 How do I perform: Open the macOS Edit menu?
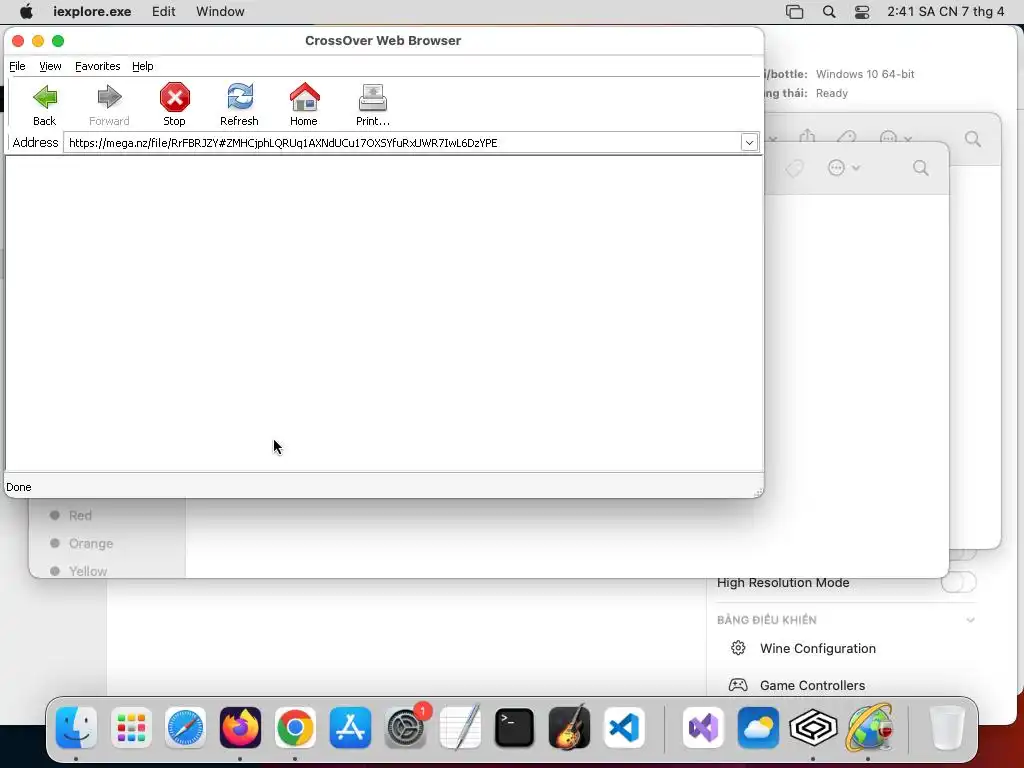pos(163,12)
